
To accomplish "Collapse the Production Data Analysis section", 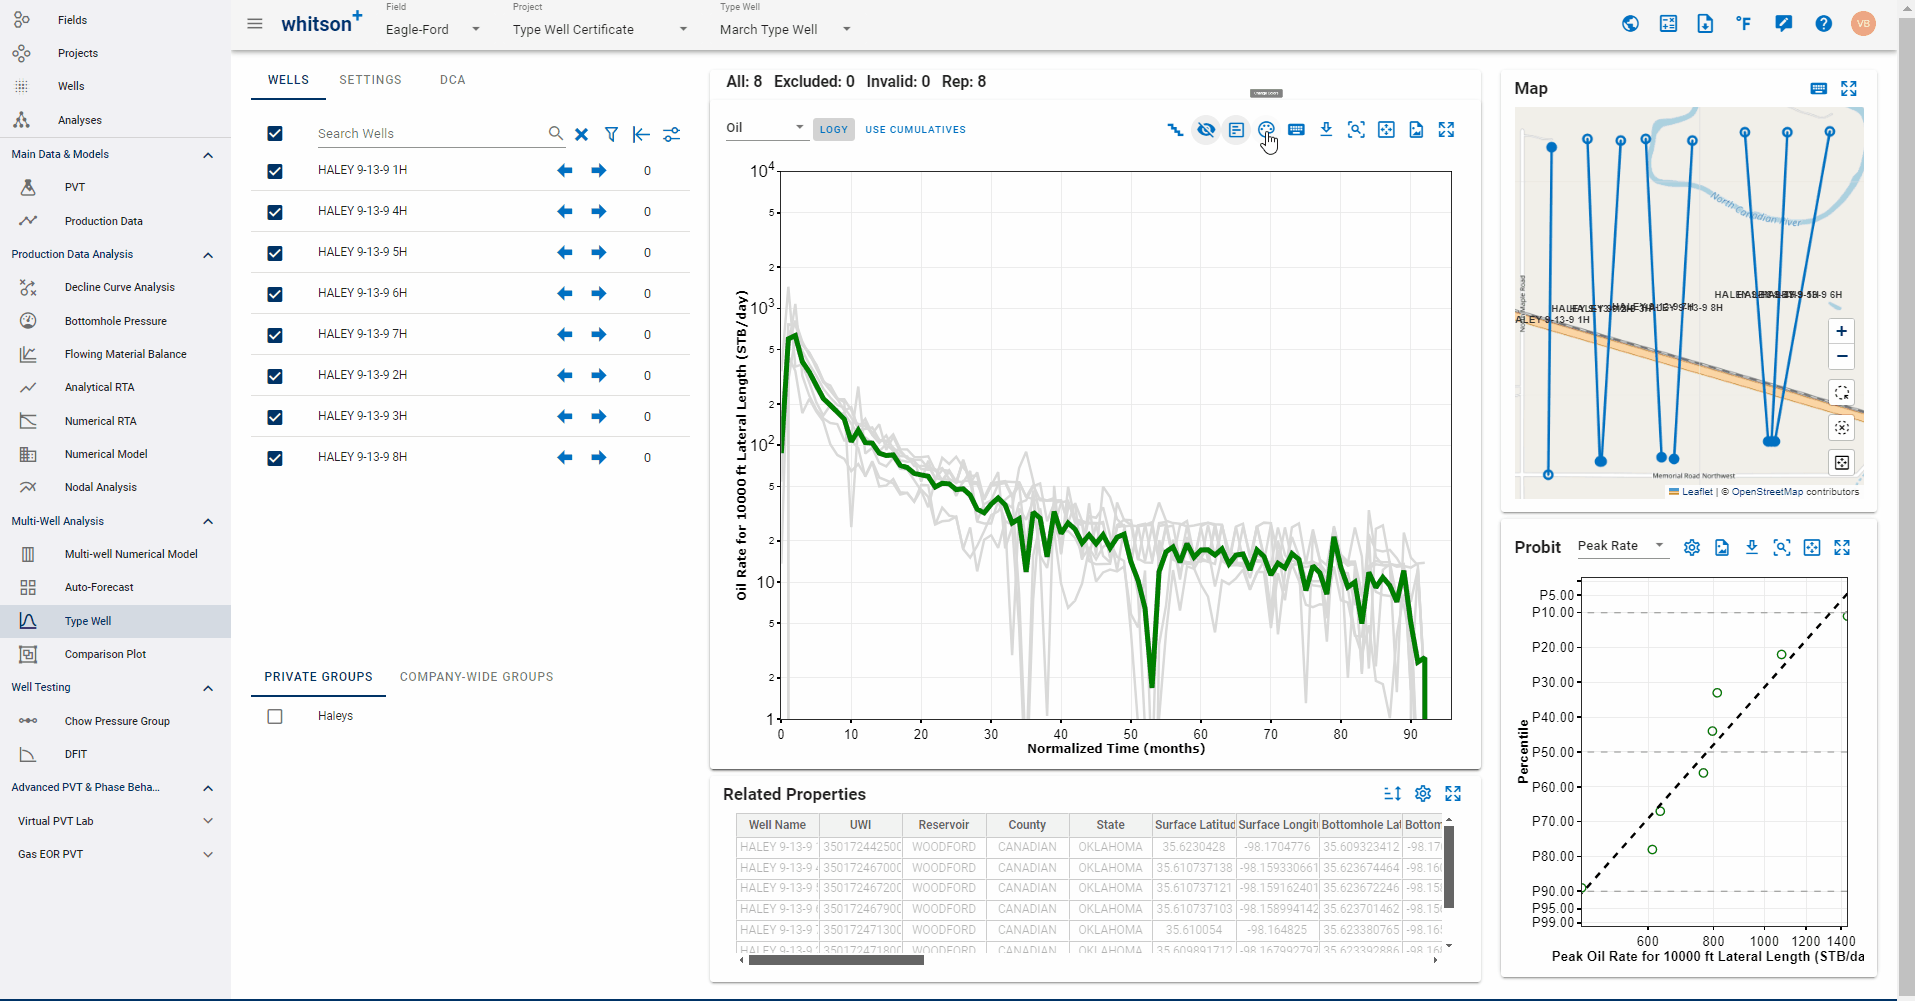I will point(208,255).
